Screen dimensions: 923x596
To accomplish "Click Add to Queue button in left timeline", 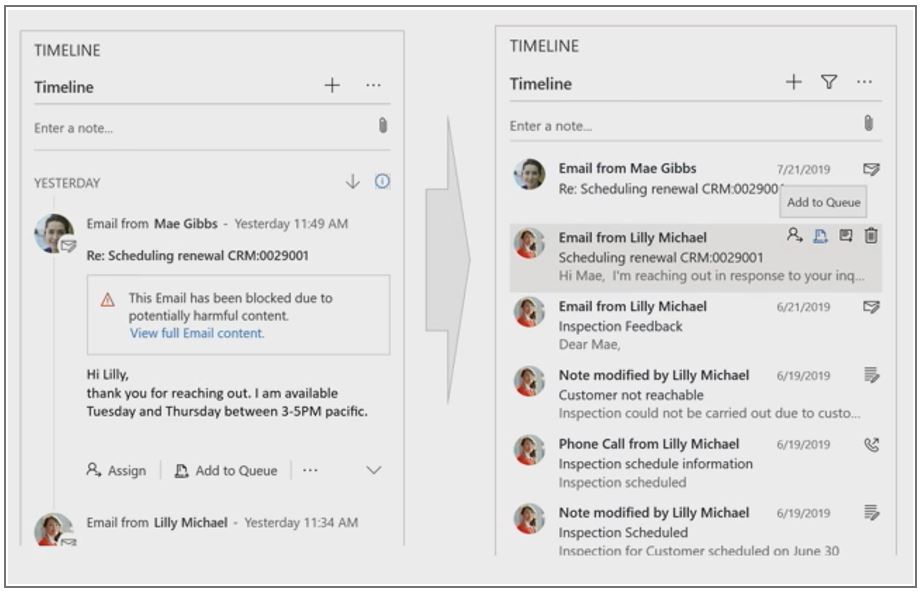I will 226,471.
